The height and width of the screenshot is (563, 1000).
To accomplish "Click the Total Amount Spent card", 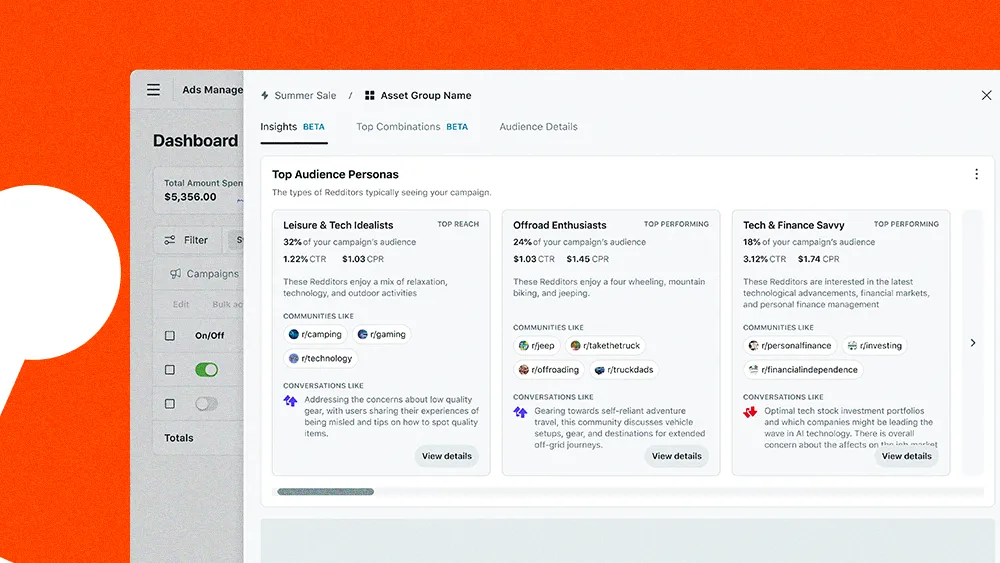I will 199,191.
